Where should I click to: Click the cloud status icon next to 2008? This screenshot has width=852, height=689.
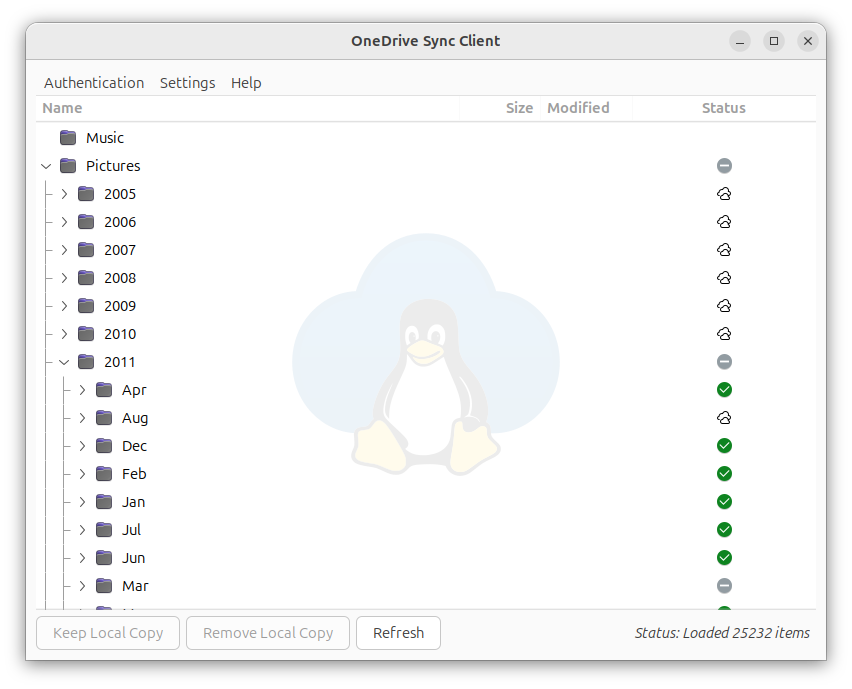[x=724, y=278]
